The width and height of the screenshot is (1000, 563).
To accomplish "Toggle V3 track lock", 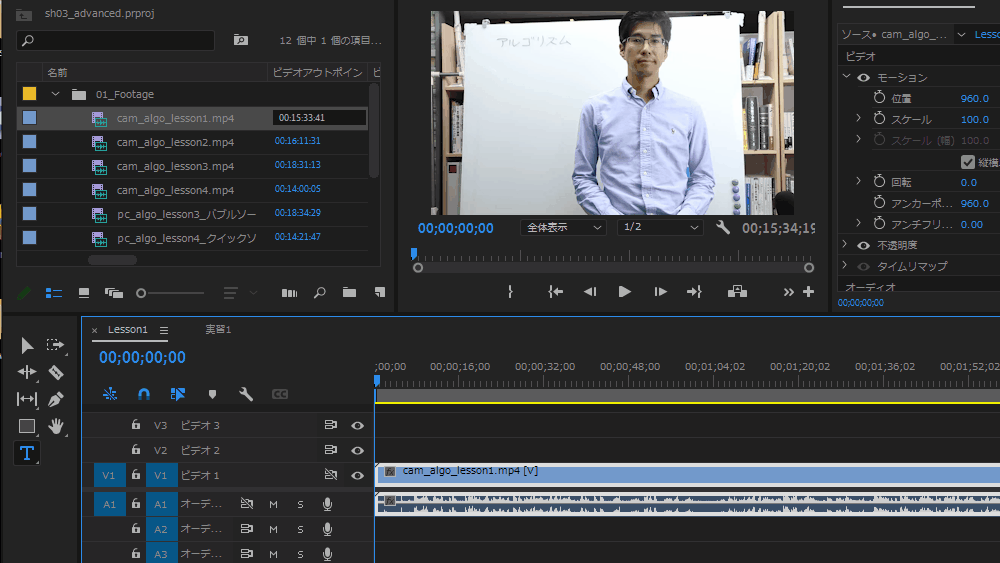I will click(x=136, y=425).
